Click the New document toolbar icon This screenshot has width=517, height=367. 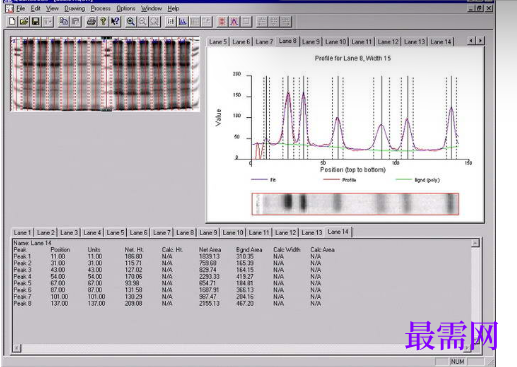12,22
